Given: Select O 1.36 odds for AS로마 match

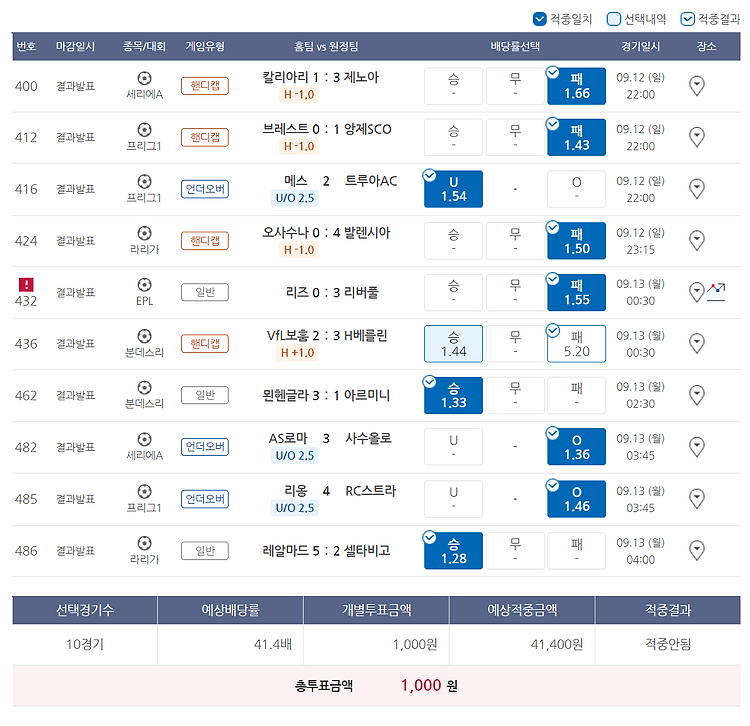Looking at the screenshot, I should tap(576, 447).
